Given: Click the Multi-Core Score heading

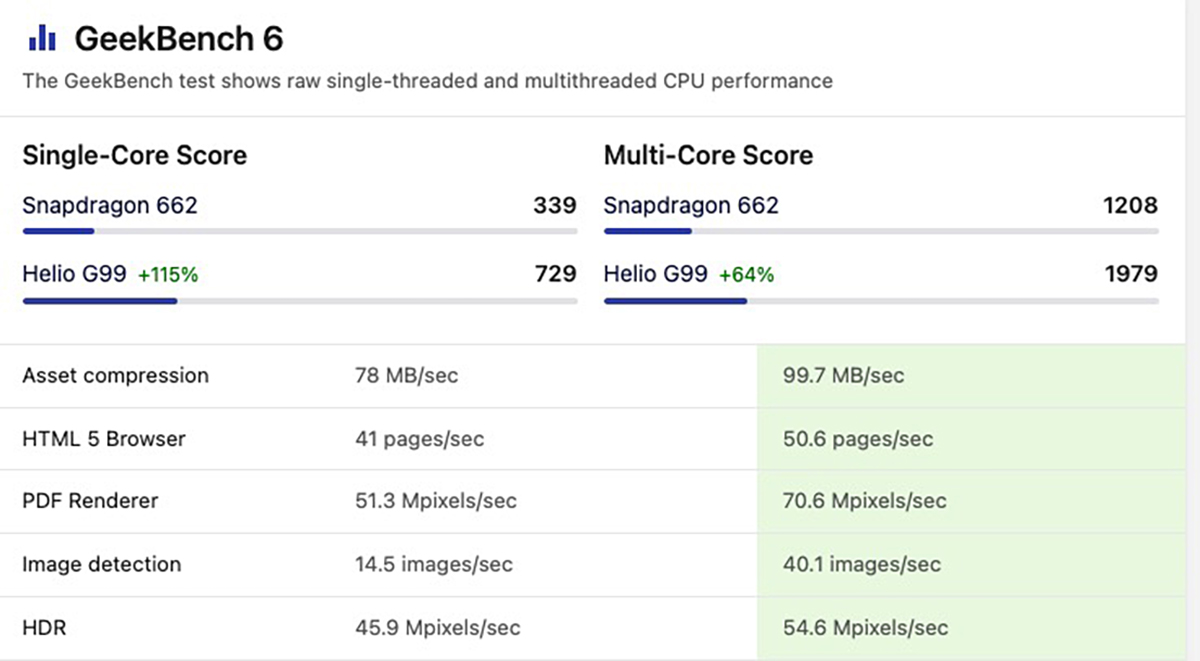Looking at the screenshot, I should pyautogui.click(x=708, y=156).
